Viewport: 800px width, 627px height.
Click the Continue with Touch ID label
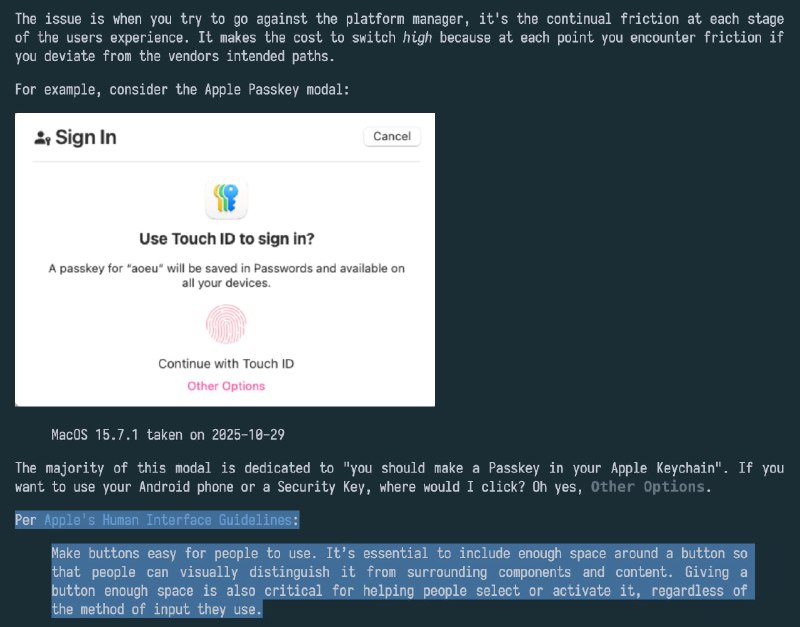[226, 363]
